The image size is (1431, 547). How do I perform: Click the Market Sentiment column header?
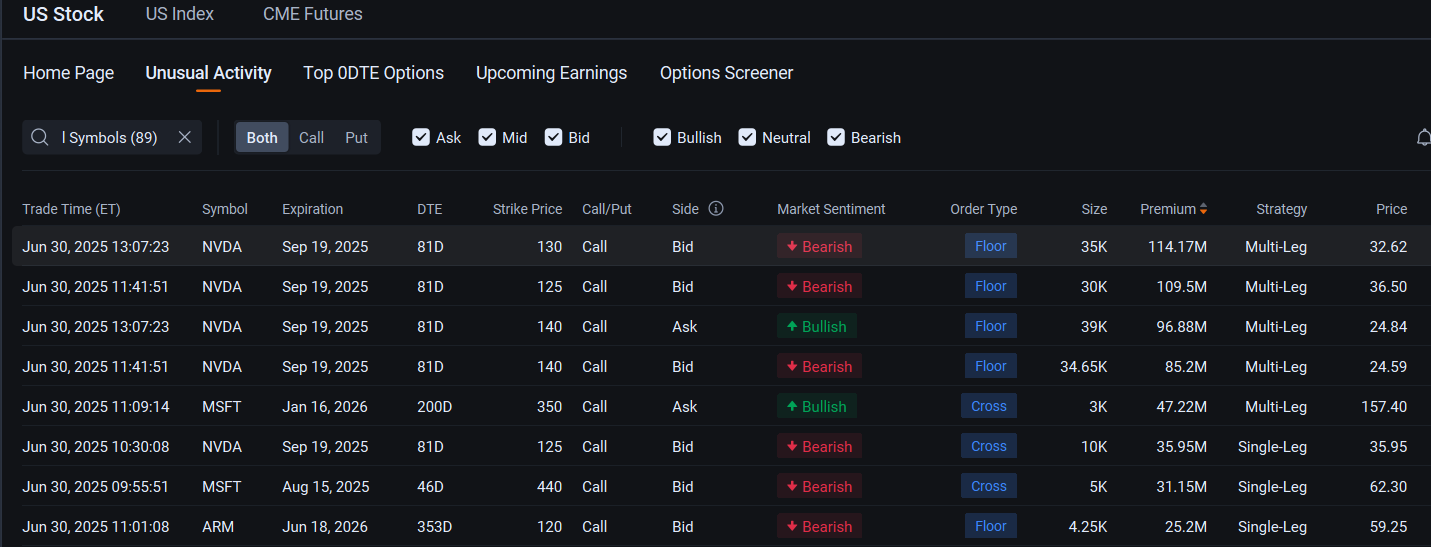point(831,209)
